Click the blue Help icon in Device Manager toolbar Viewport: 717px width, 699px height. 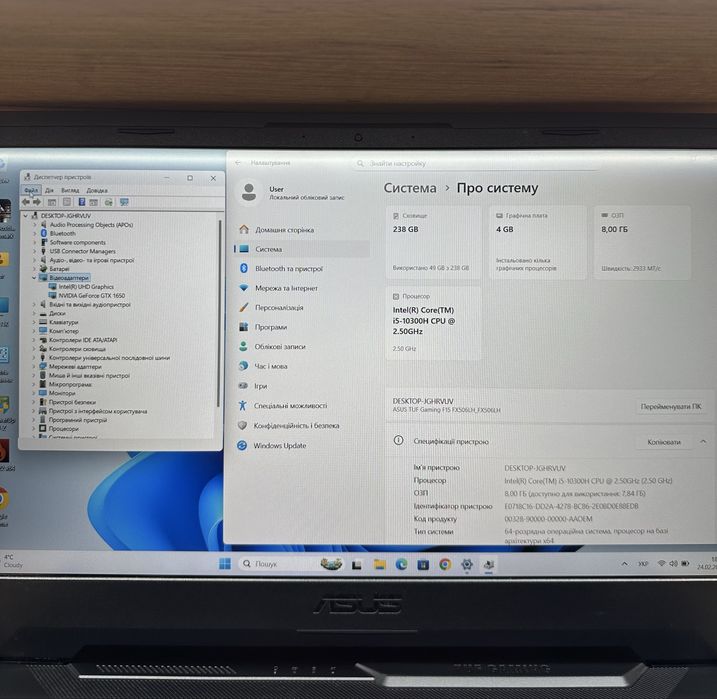tap(82, 202)
